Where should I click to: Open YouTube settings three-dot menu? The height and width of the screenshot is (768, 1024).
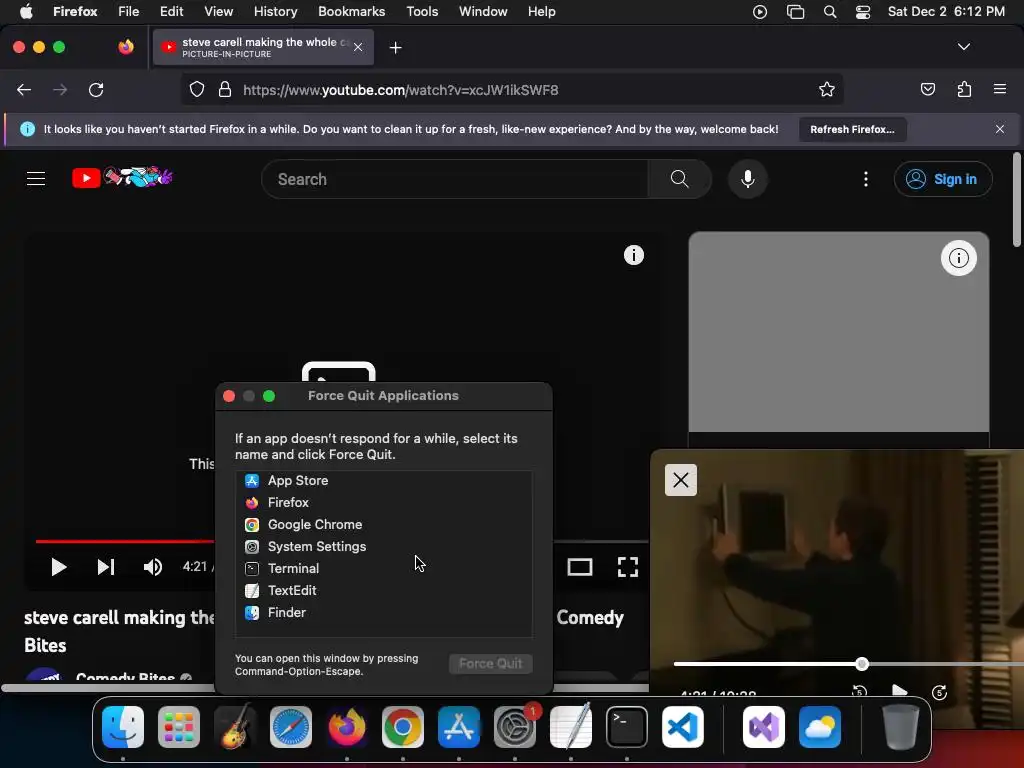[x=866, y=179]
